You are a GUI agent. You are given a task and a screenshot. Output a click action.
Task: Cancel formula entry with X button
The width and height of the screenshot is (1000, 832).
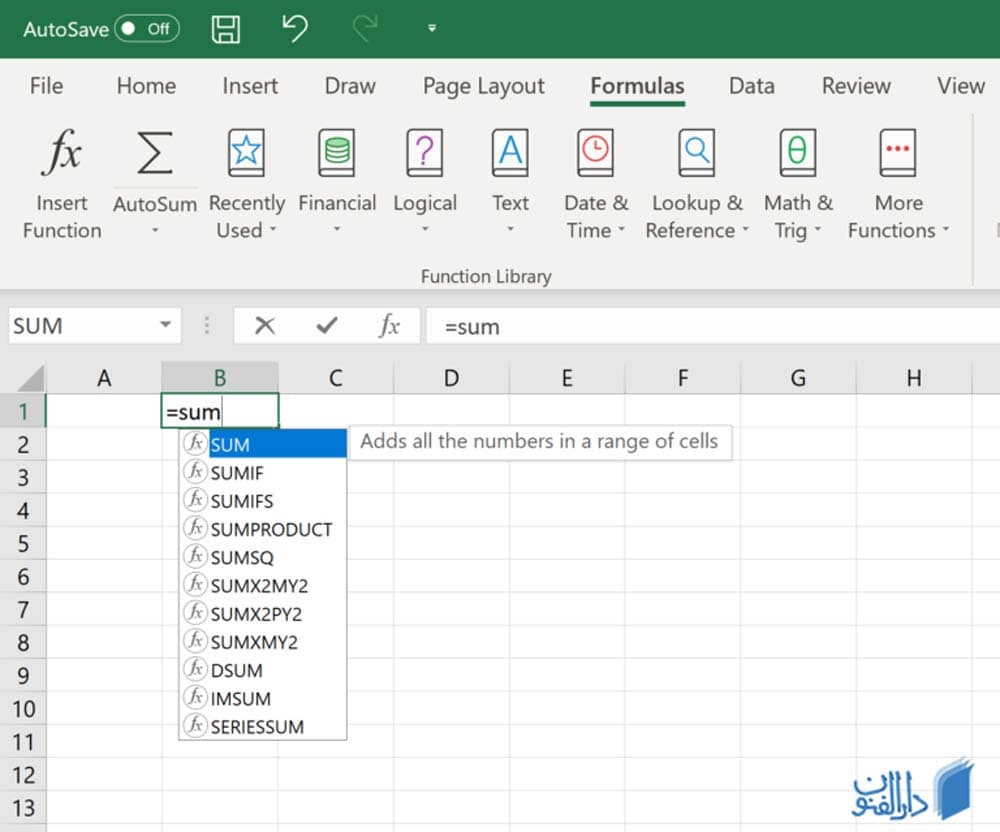[x=264, y=326]
